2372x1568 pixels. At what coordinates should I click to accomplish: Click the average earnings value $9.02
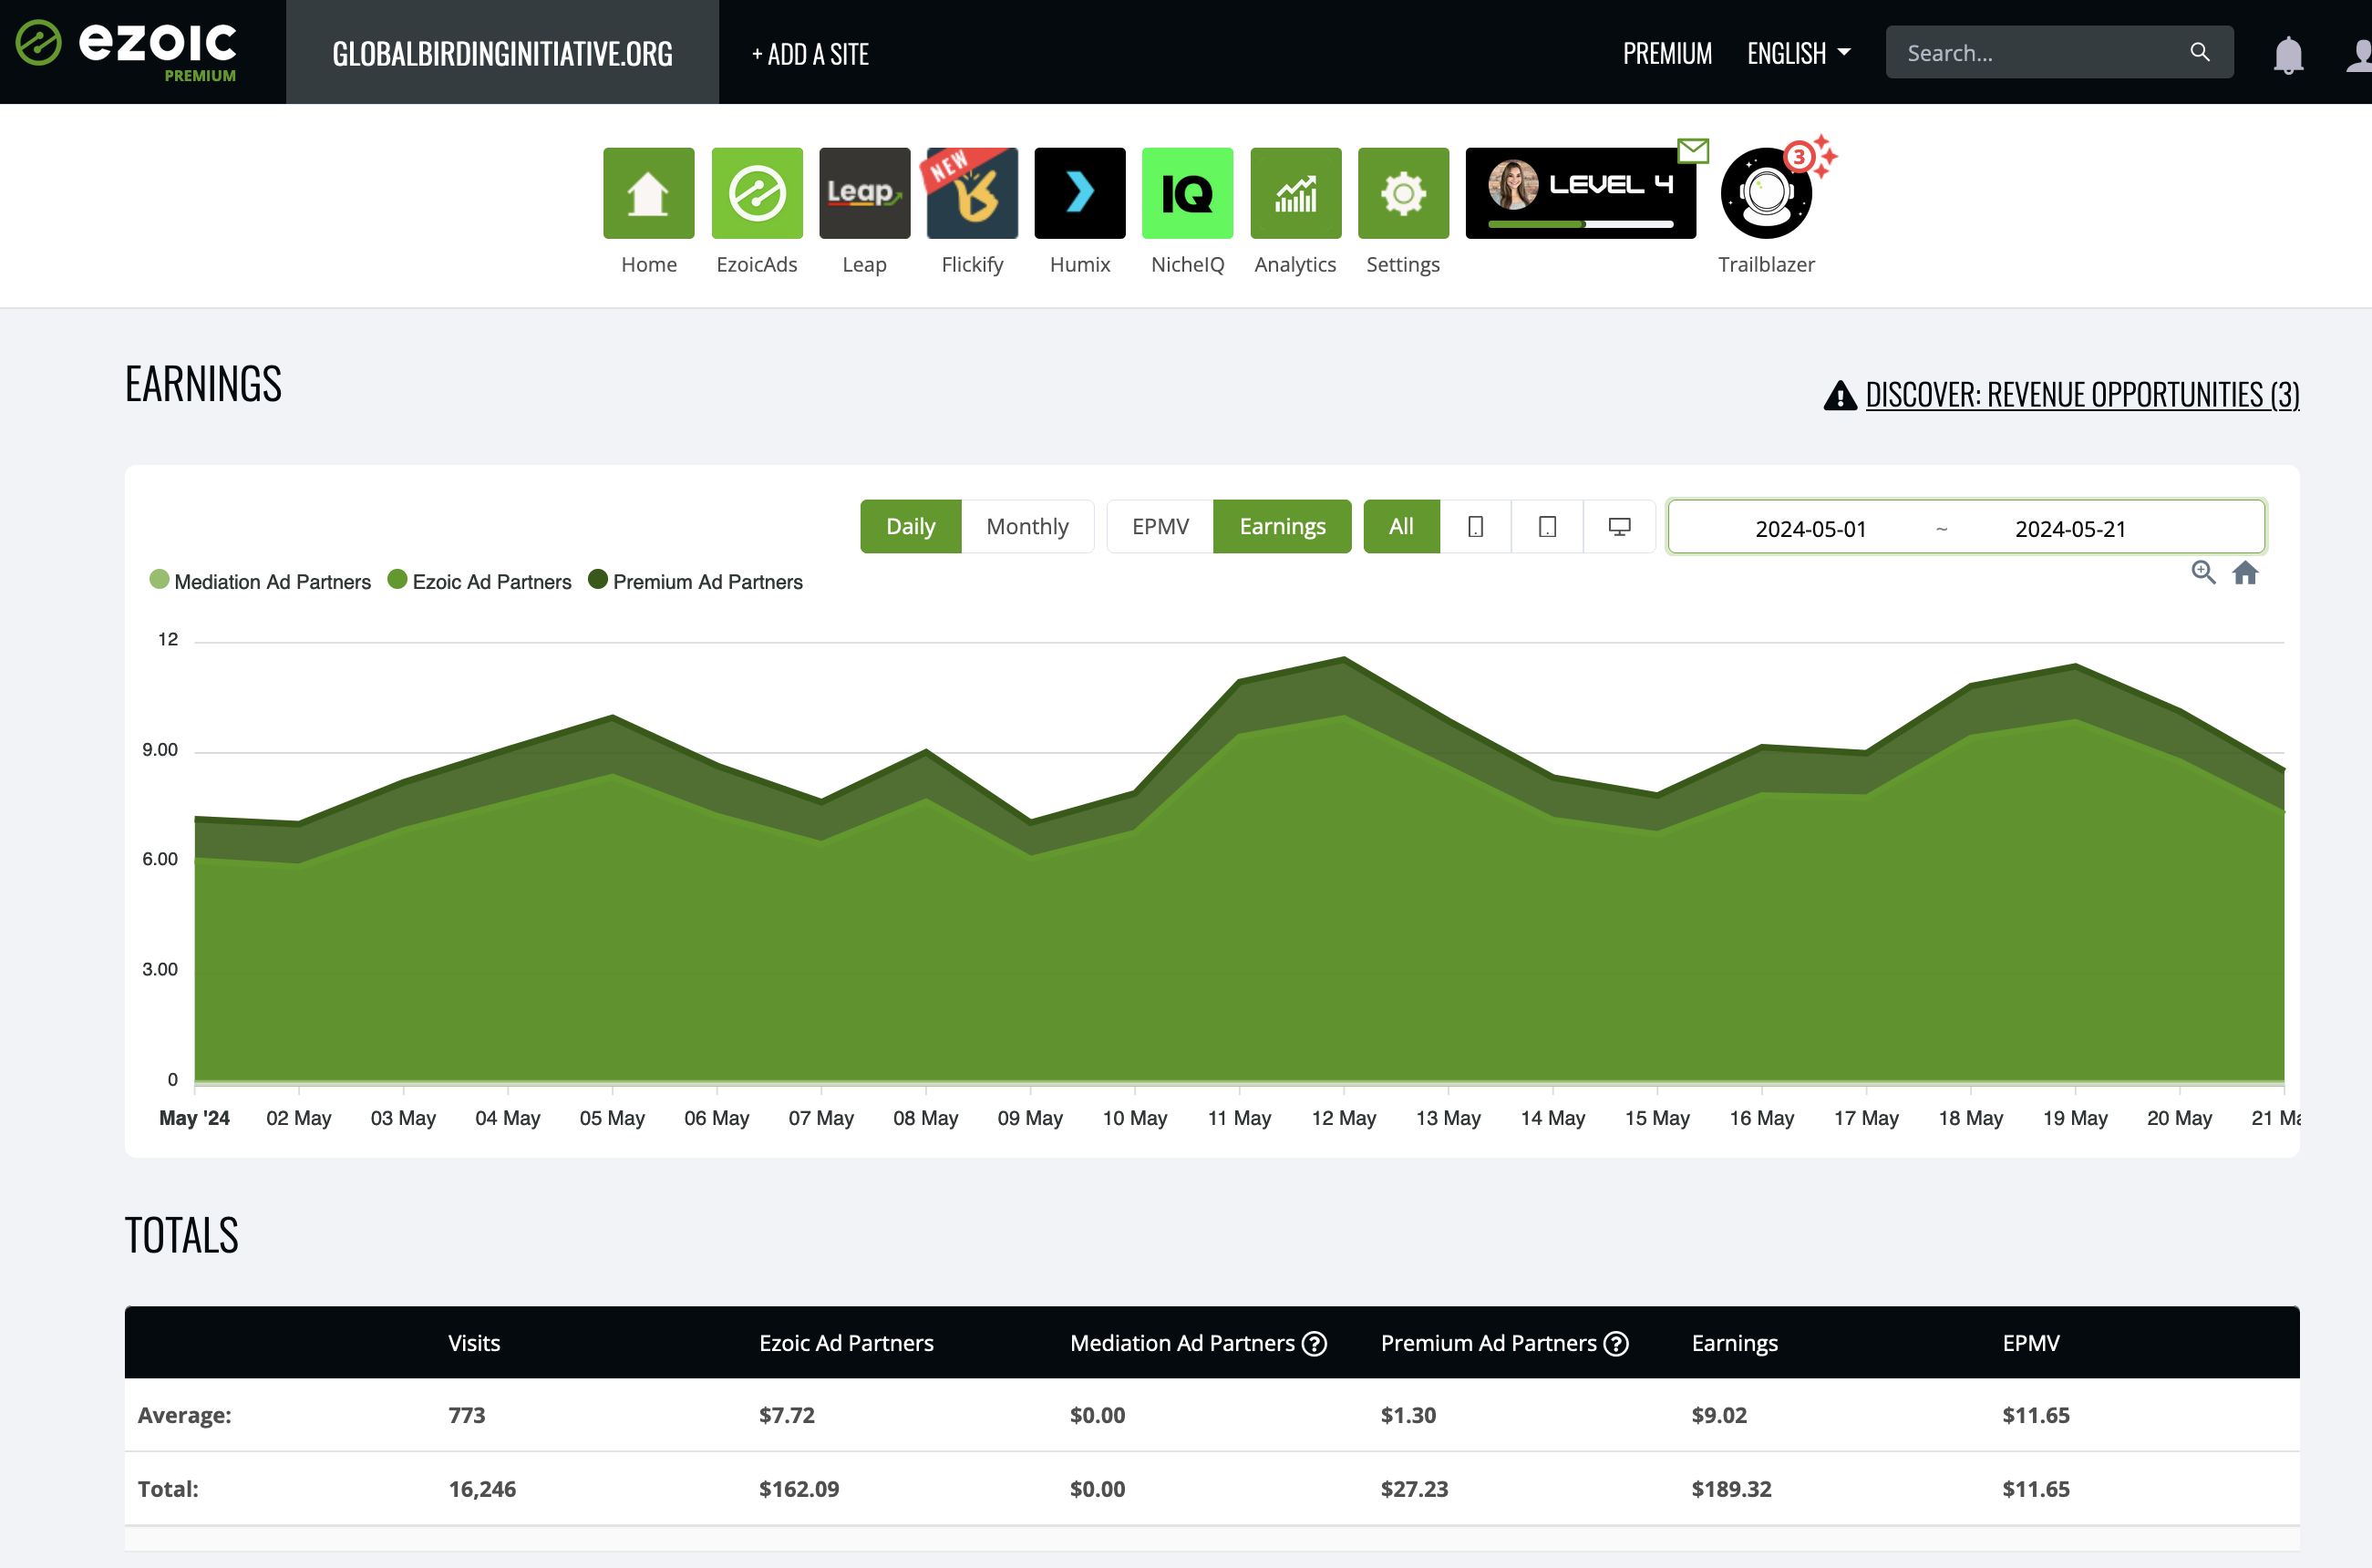[1719, 1415]
